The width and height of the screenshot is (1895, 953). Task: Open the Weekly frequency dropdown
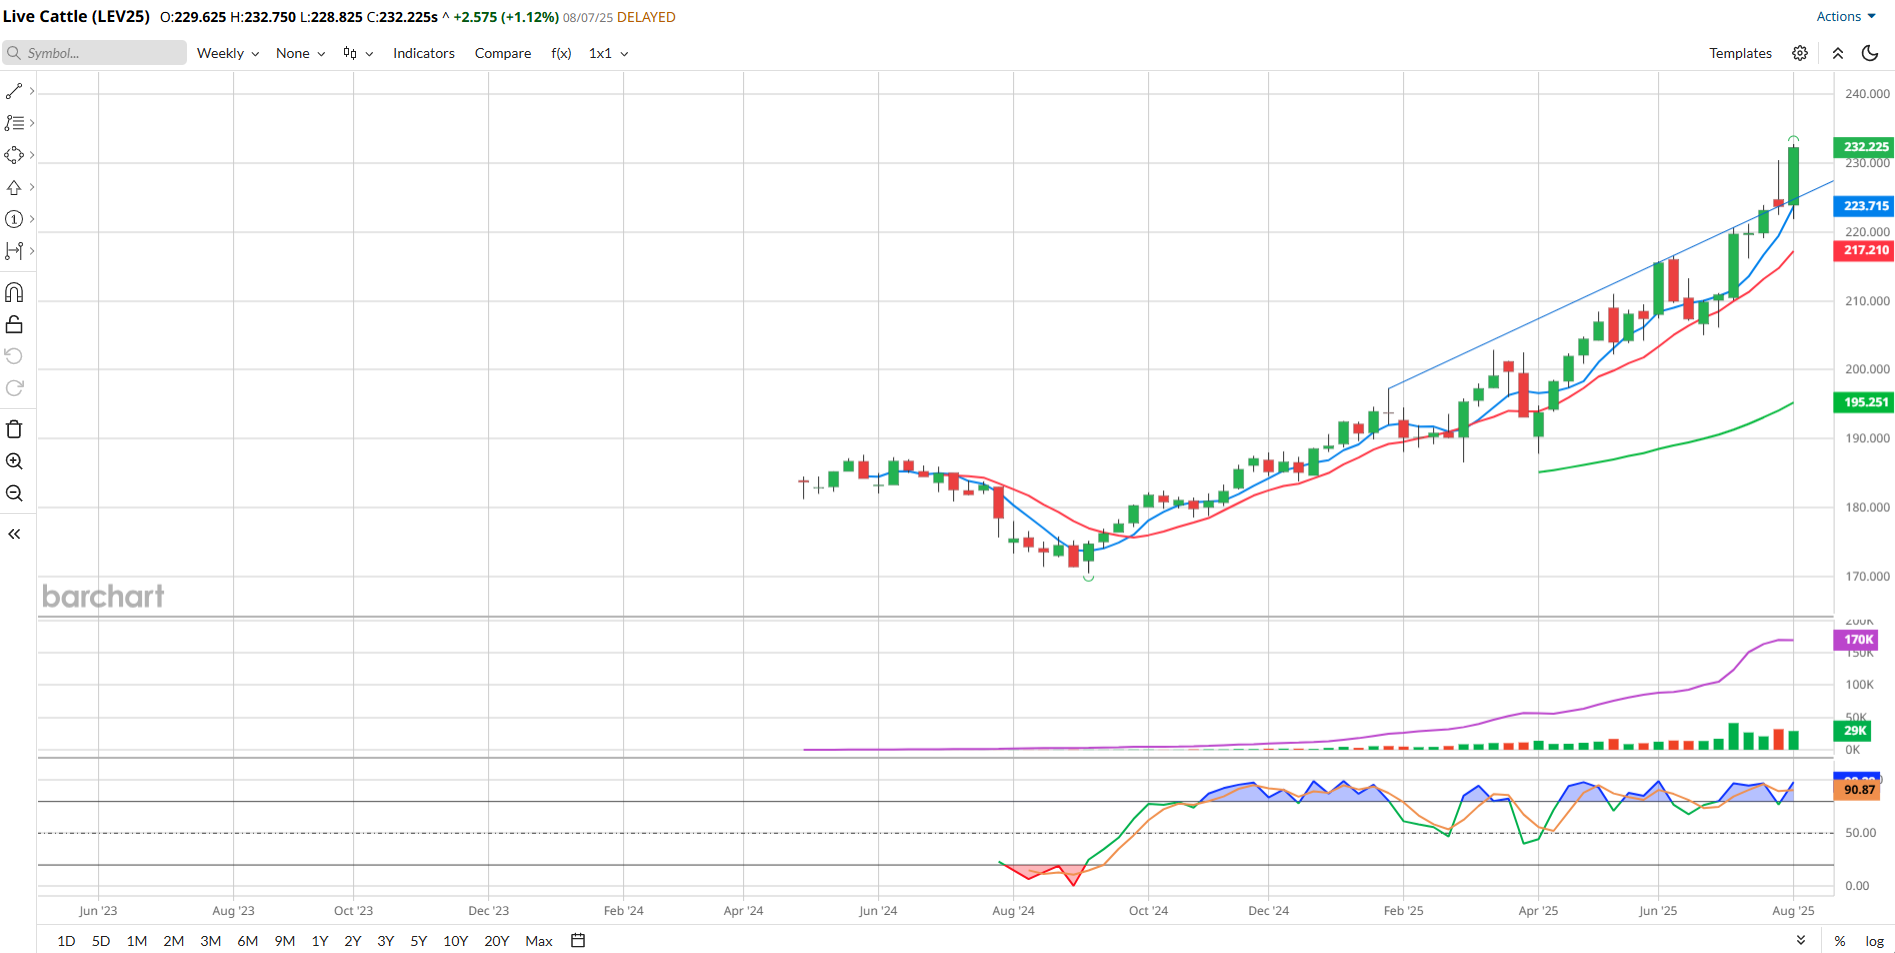click(227, 53)
